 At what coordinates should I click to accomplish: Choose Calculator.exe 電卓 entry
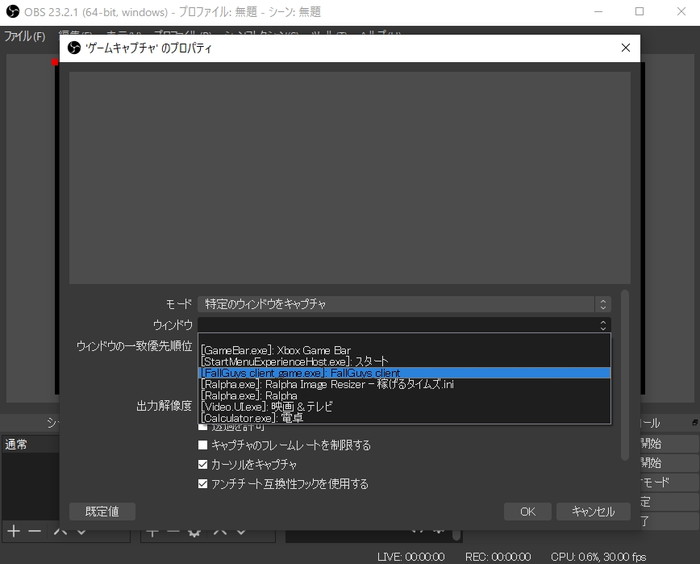pyautogui.click(x=404, y=418)
